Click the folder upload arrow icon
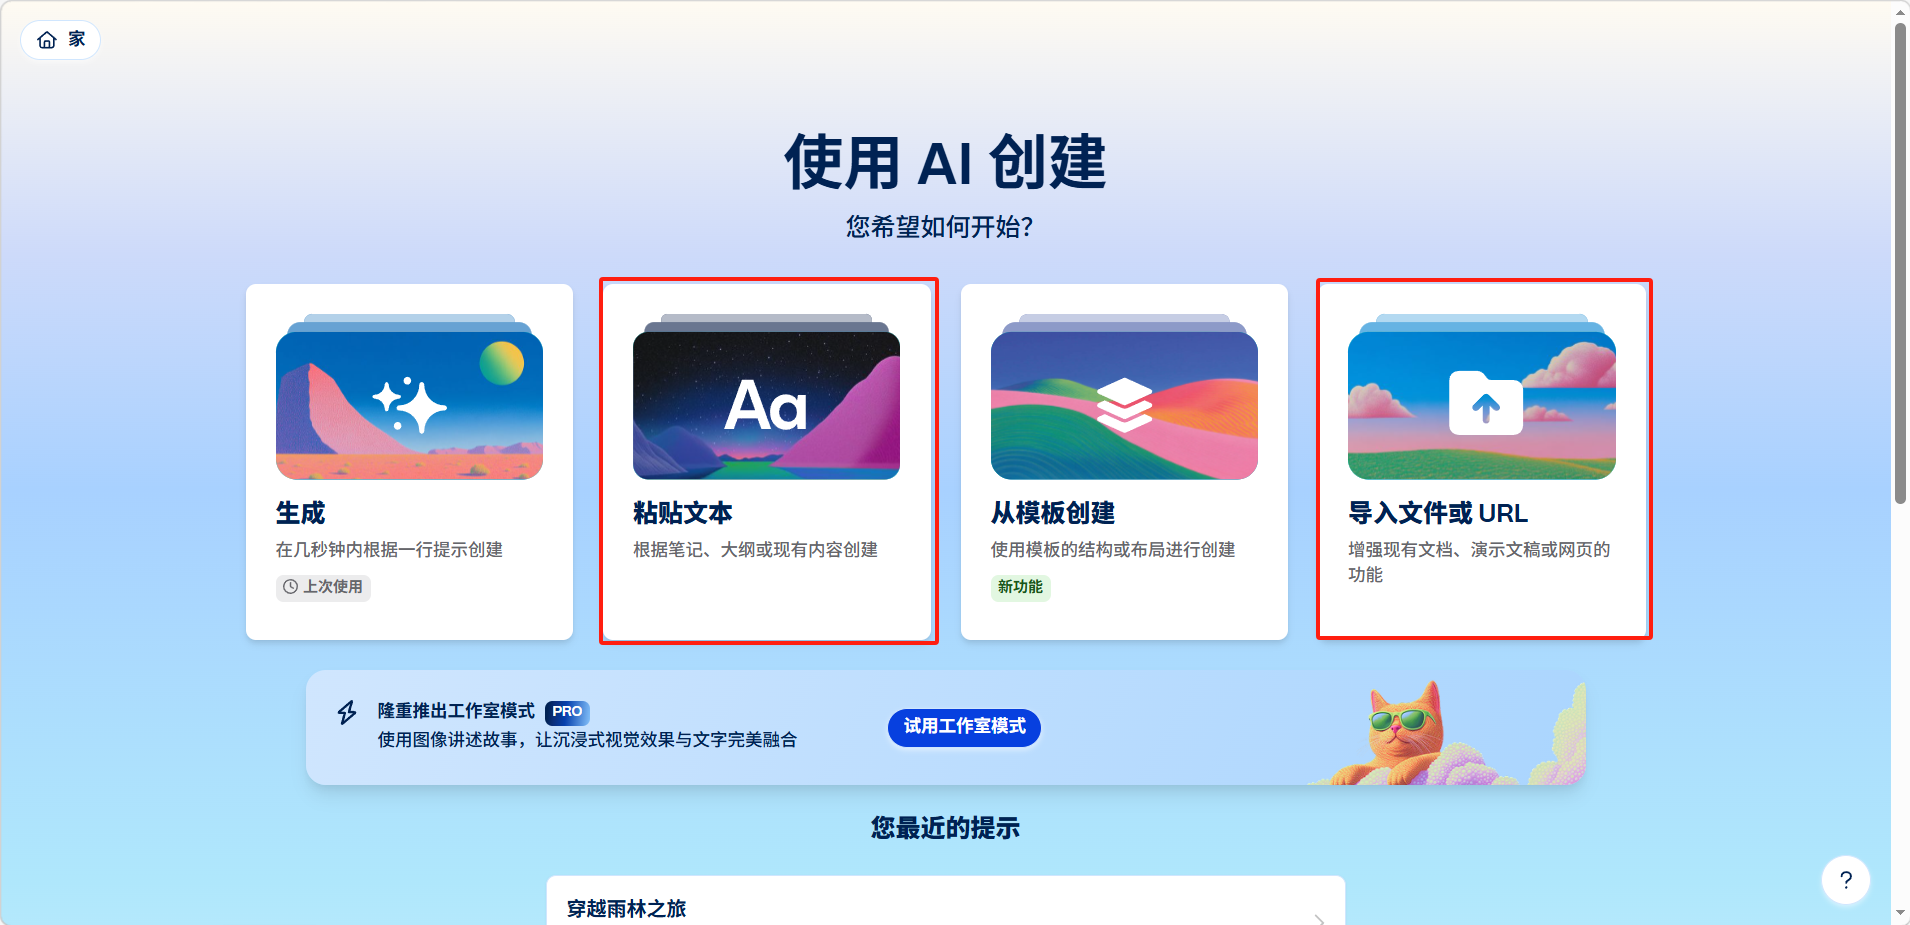This screenshot has width=1910, height=925. point(1485,403)
